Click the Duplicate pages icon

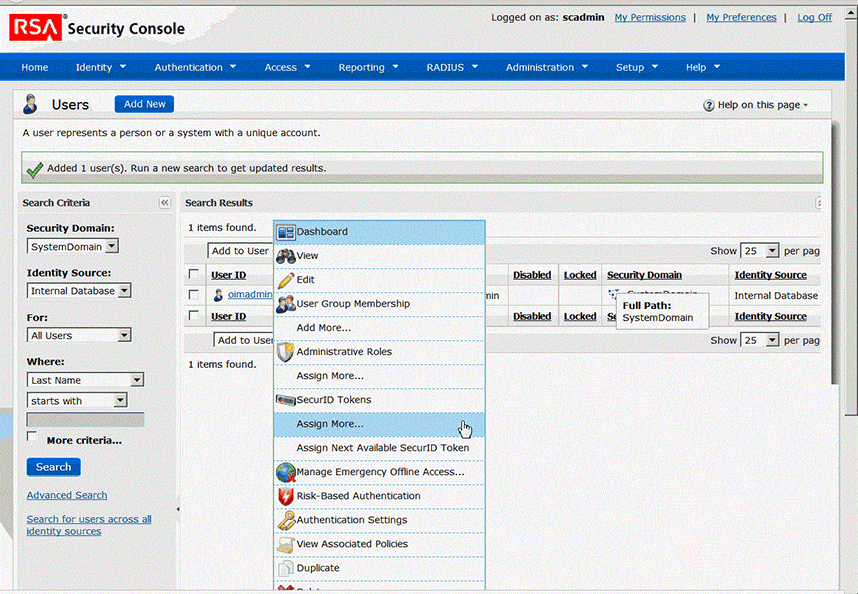click(x=286, y=569)
